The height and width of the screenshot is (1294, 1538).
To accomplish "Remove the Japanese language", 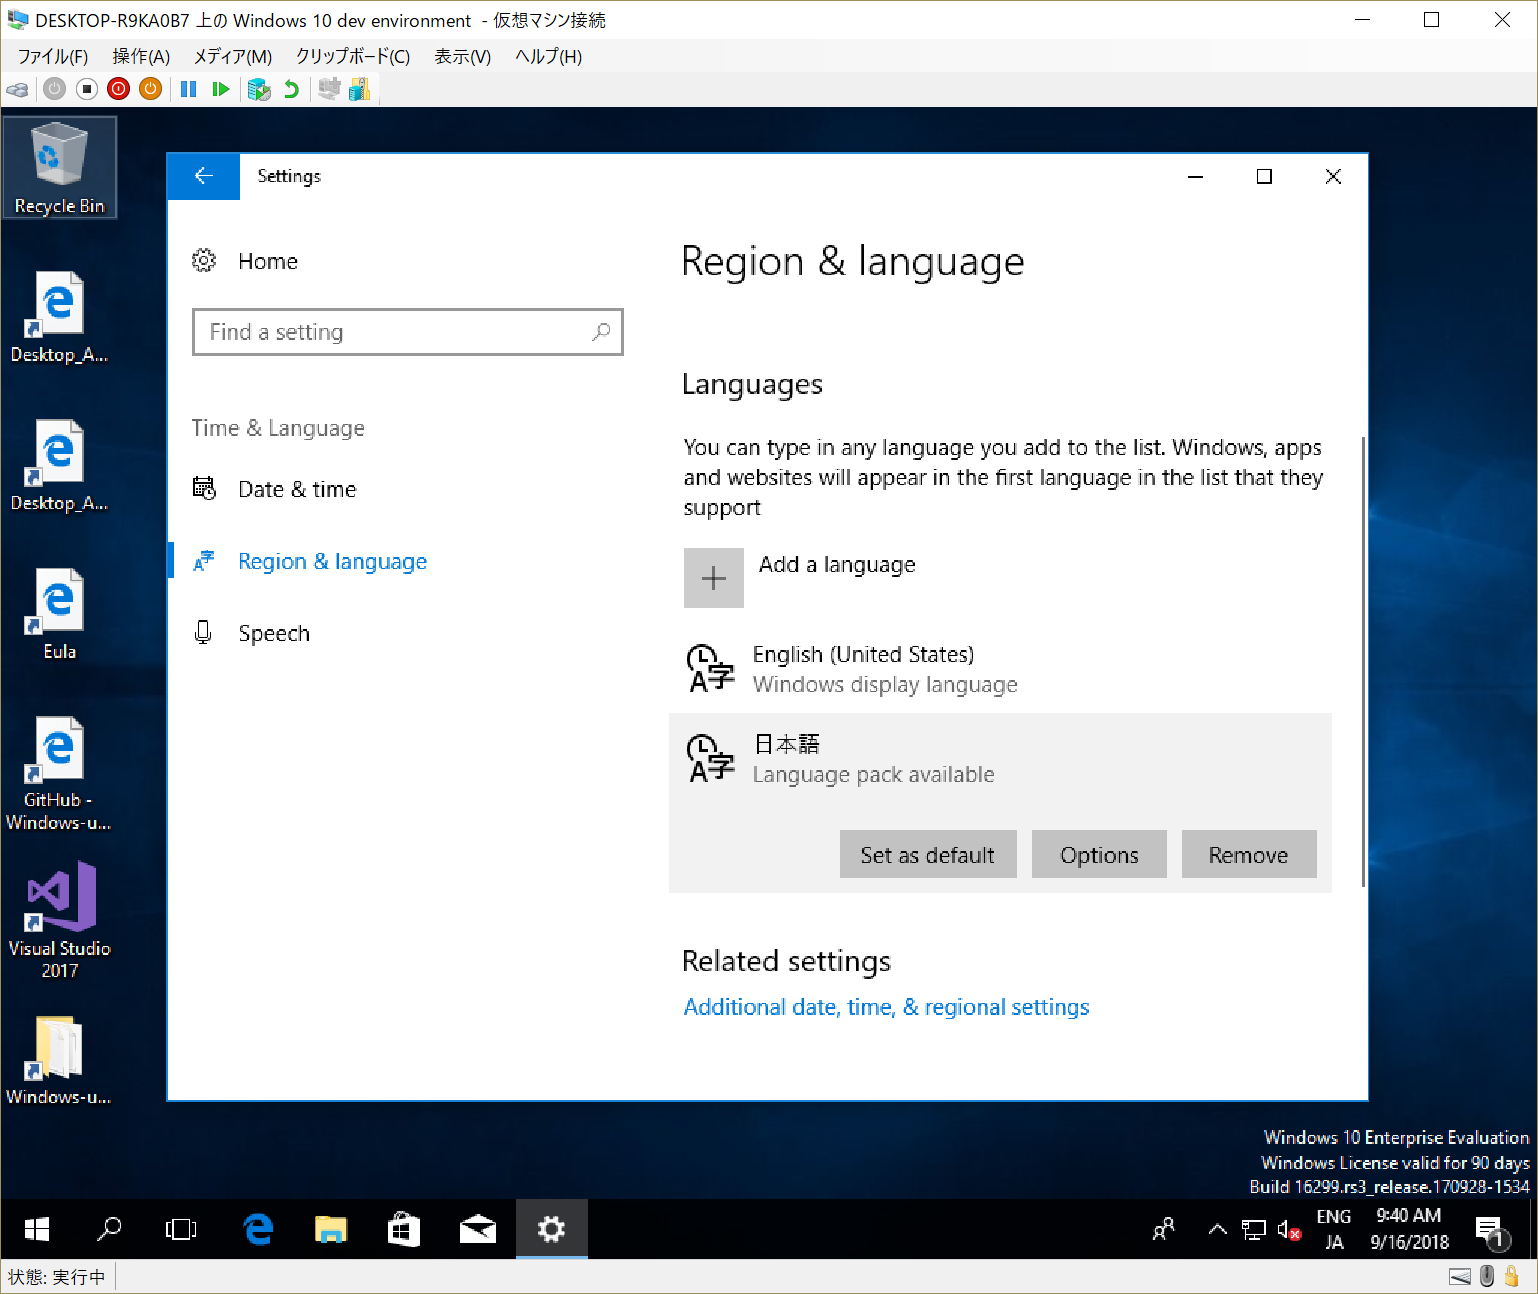I will pos(1248,854).
